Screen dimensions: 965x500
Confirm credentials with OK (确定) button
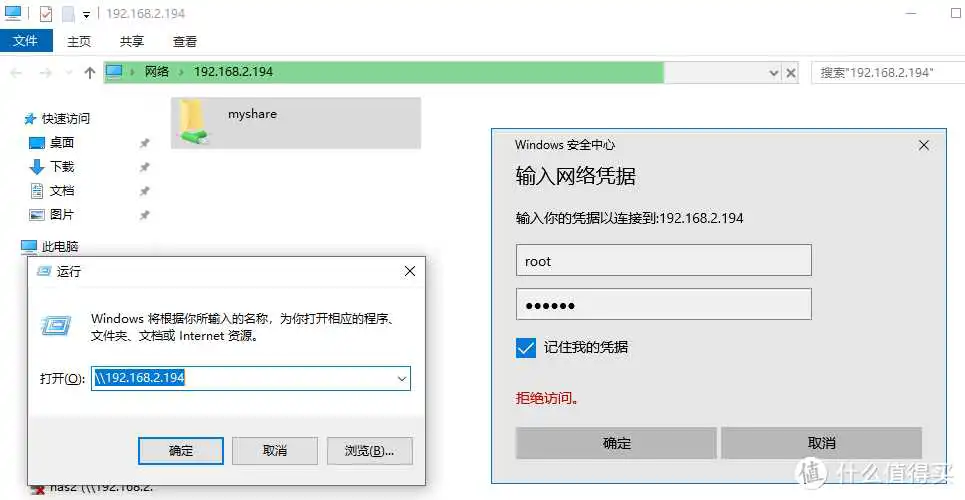616,443
